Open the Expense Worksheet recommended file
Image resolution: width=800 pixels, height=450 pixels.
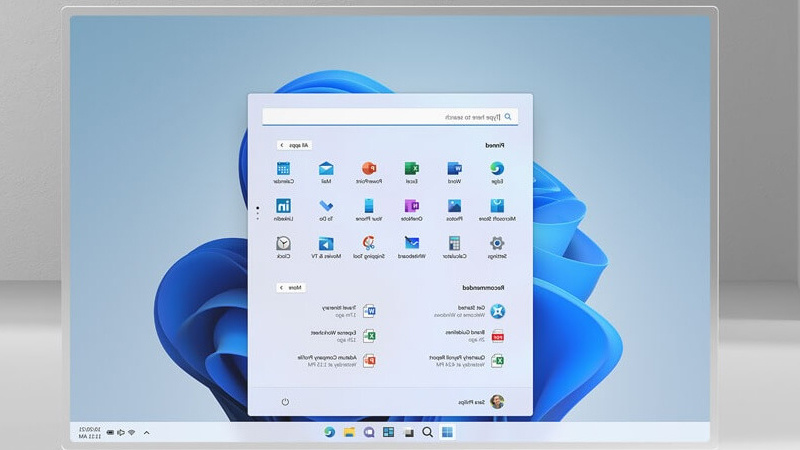tap(343, 336)
